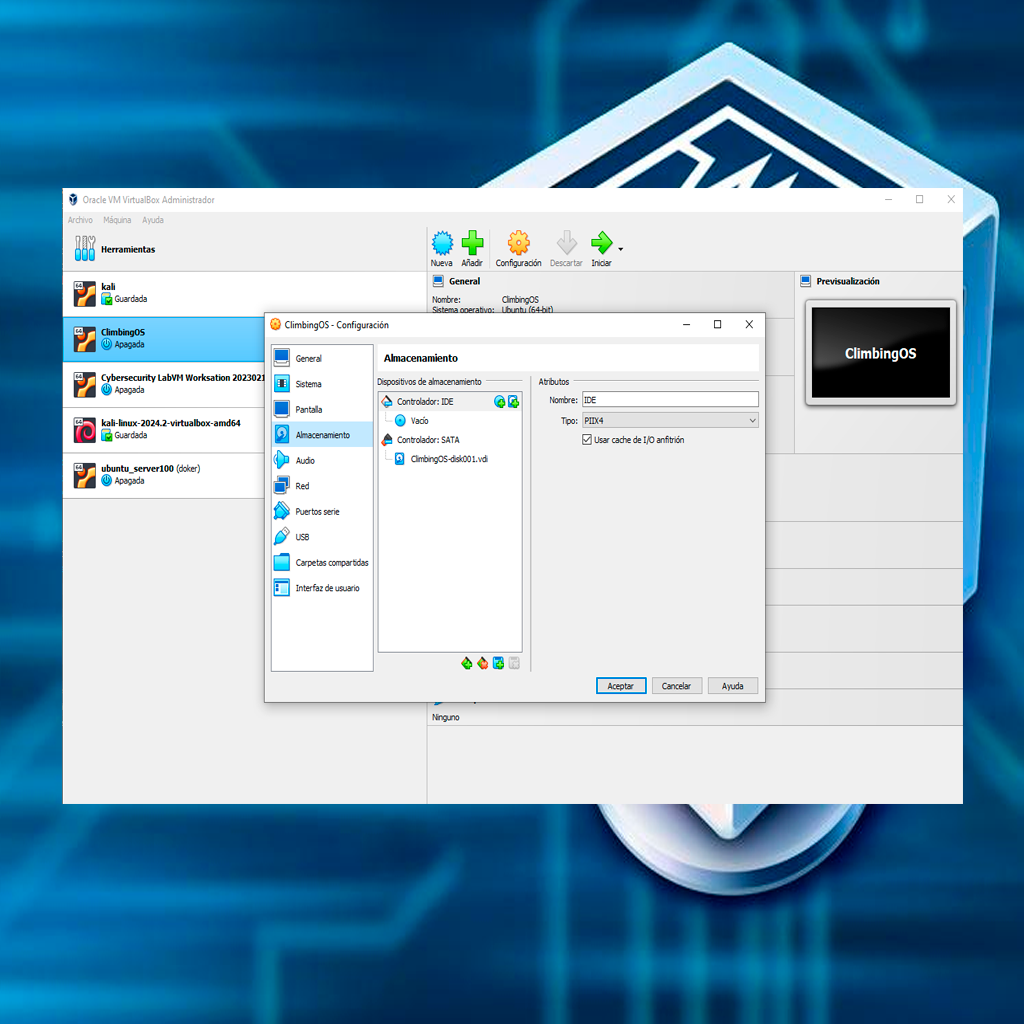
Task: Click the Previsualización panel monitor icon
Action: coord(805,281)
